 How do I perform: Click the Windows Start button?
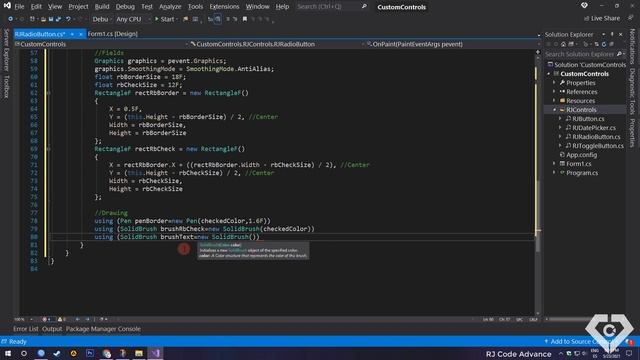(x=8, y=353)
